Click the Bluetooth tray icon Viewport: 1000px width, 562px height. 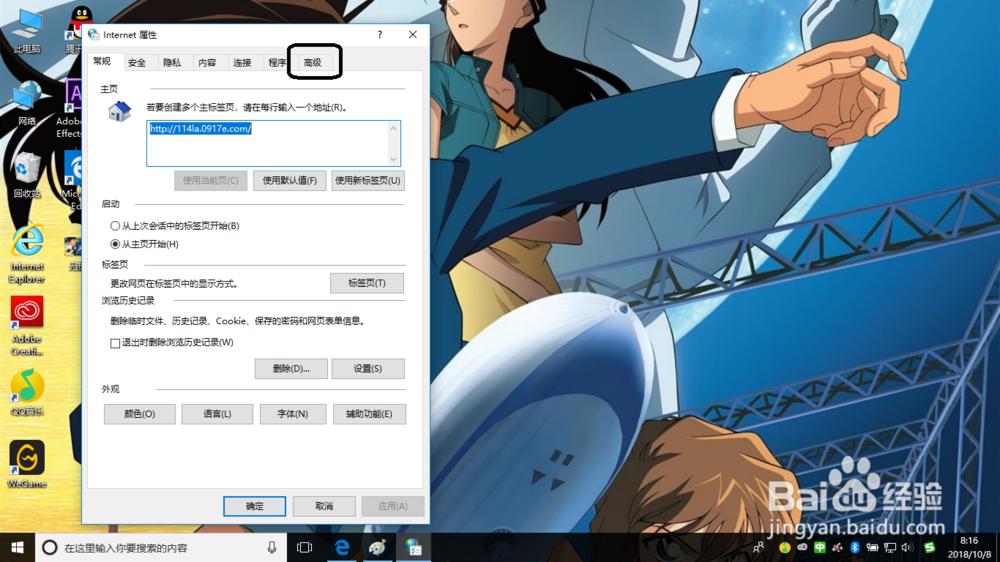(x=855, y=547)
